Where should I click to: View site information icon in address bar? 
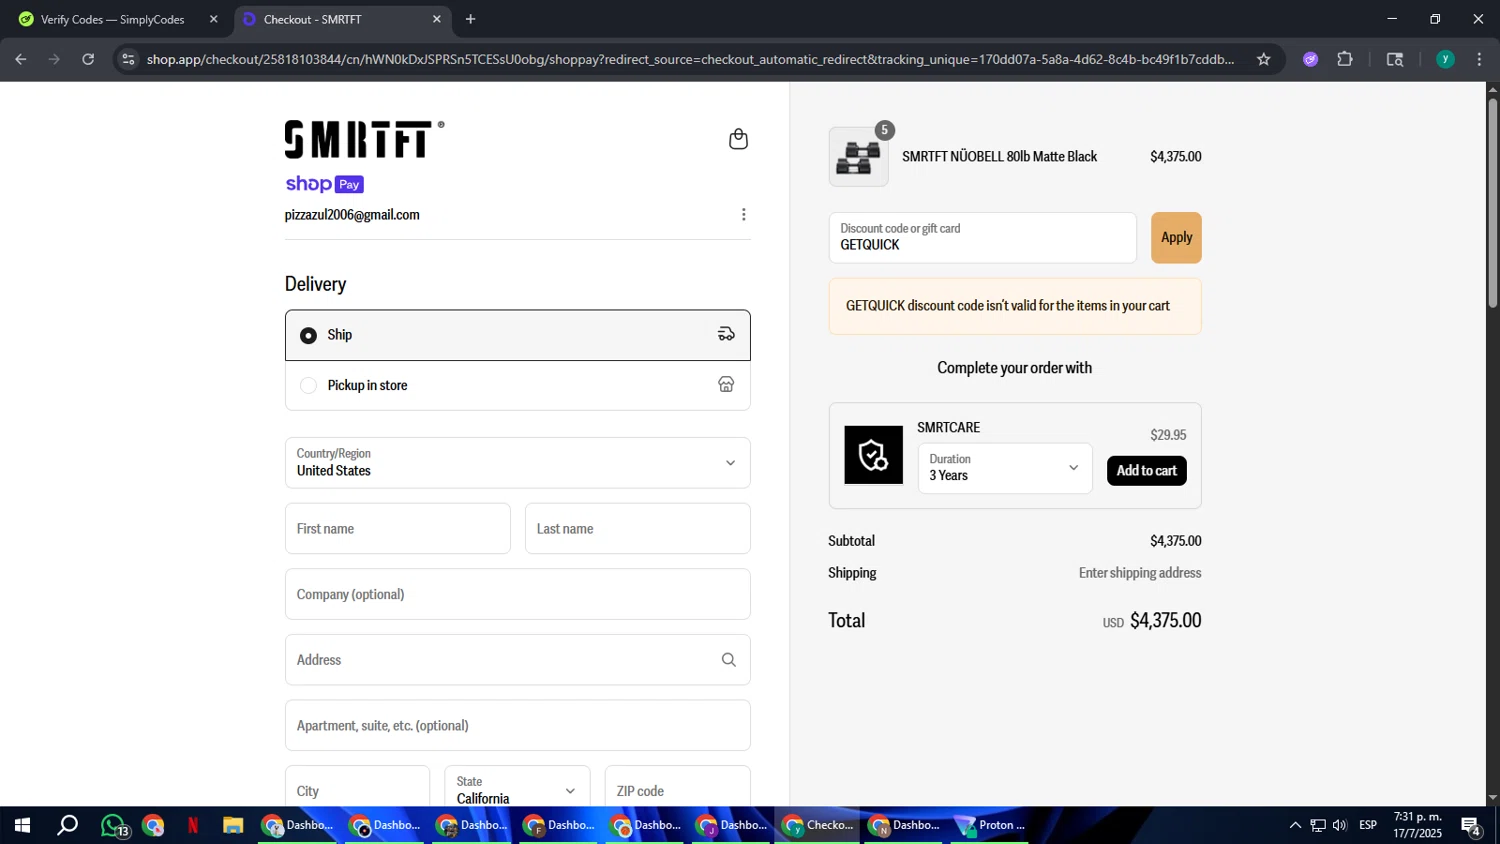click(127, 59)
